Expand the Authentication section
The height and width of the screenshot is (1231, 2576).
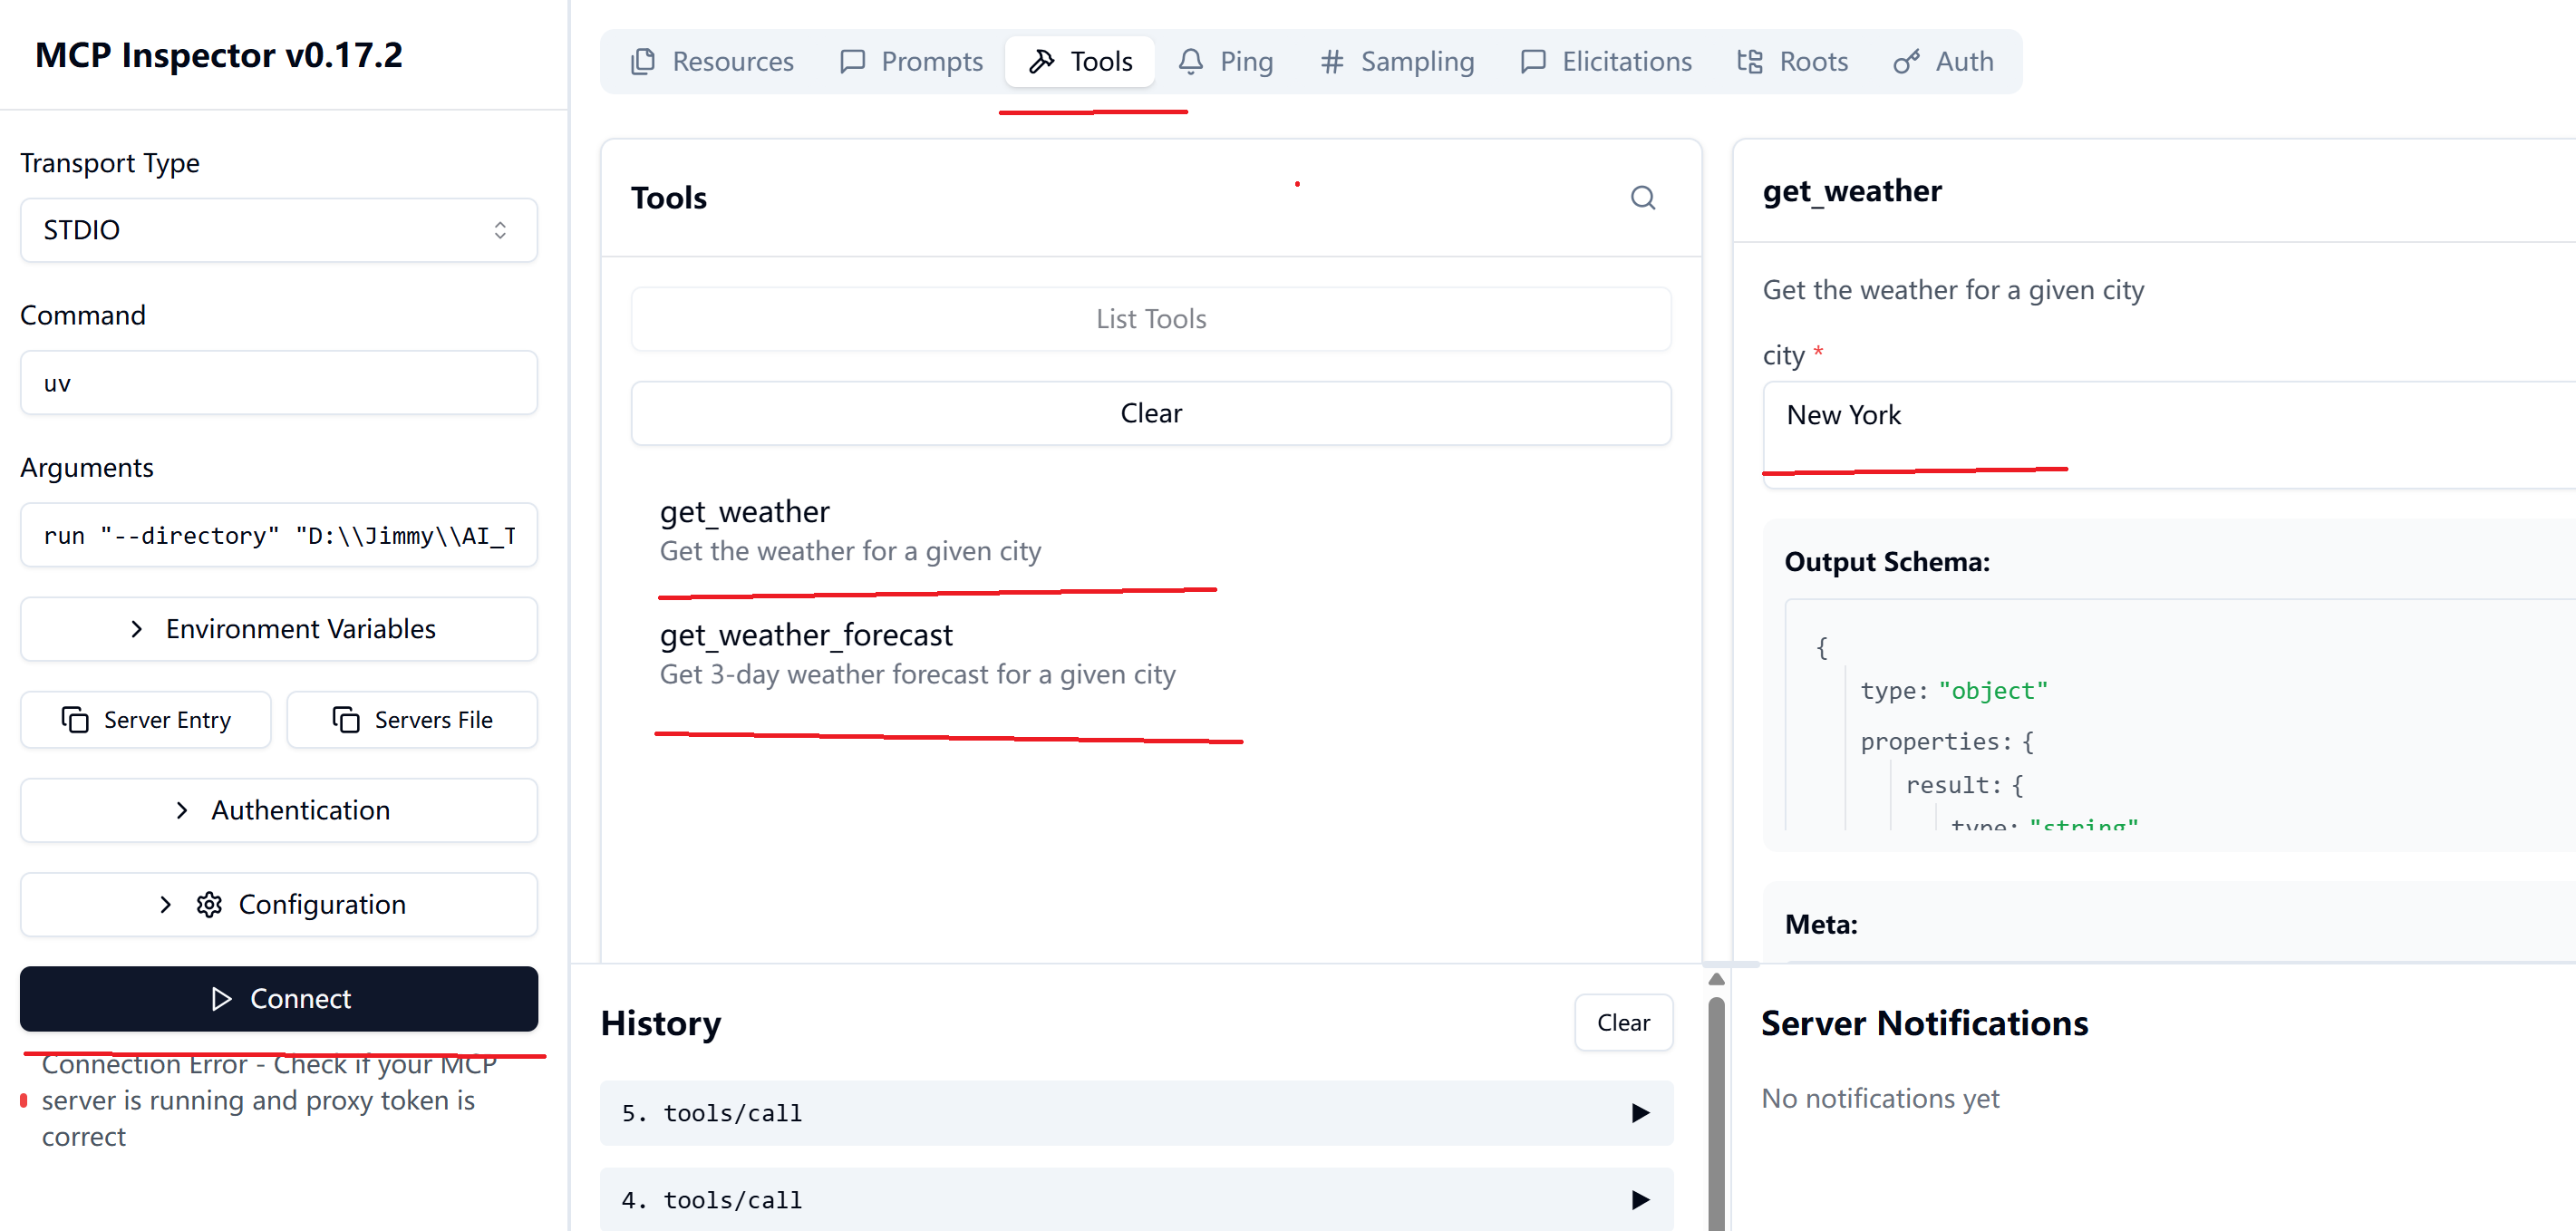(279, 810)
